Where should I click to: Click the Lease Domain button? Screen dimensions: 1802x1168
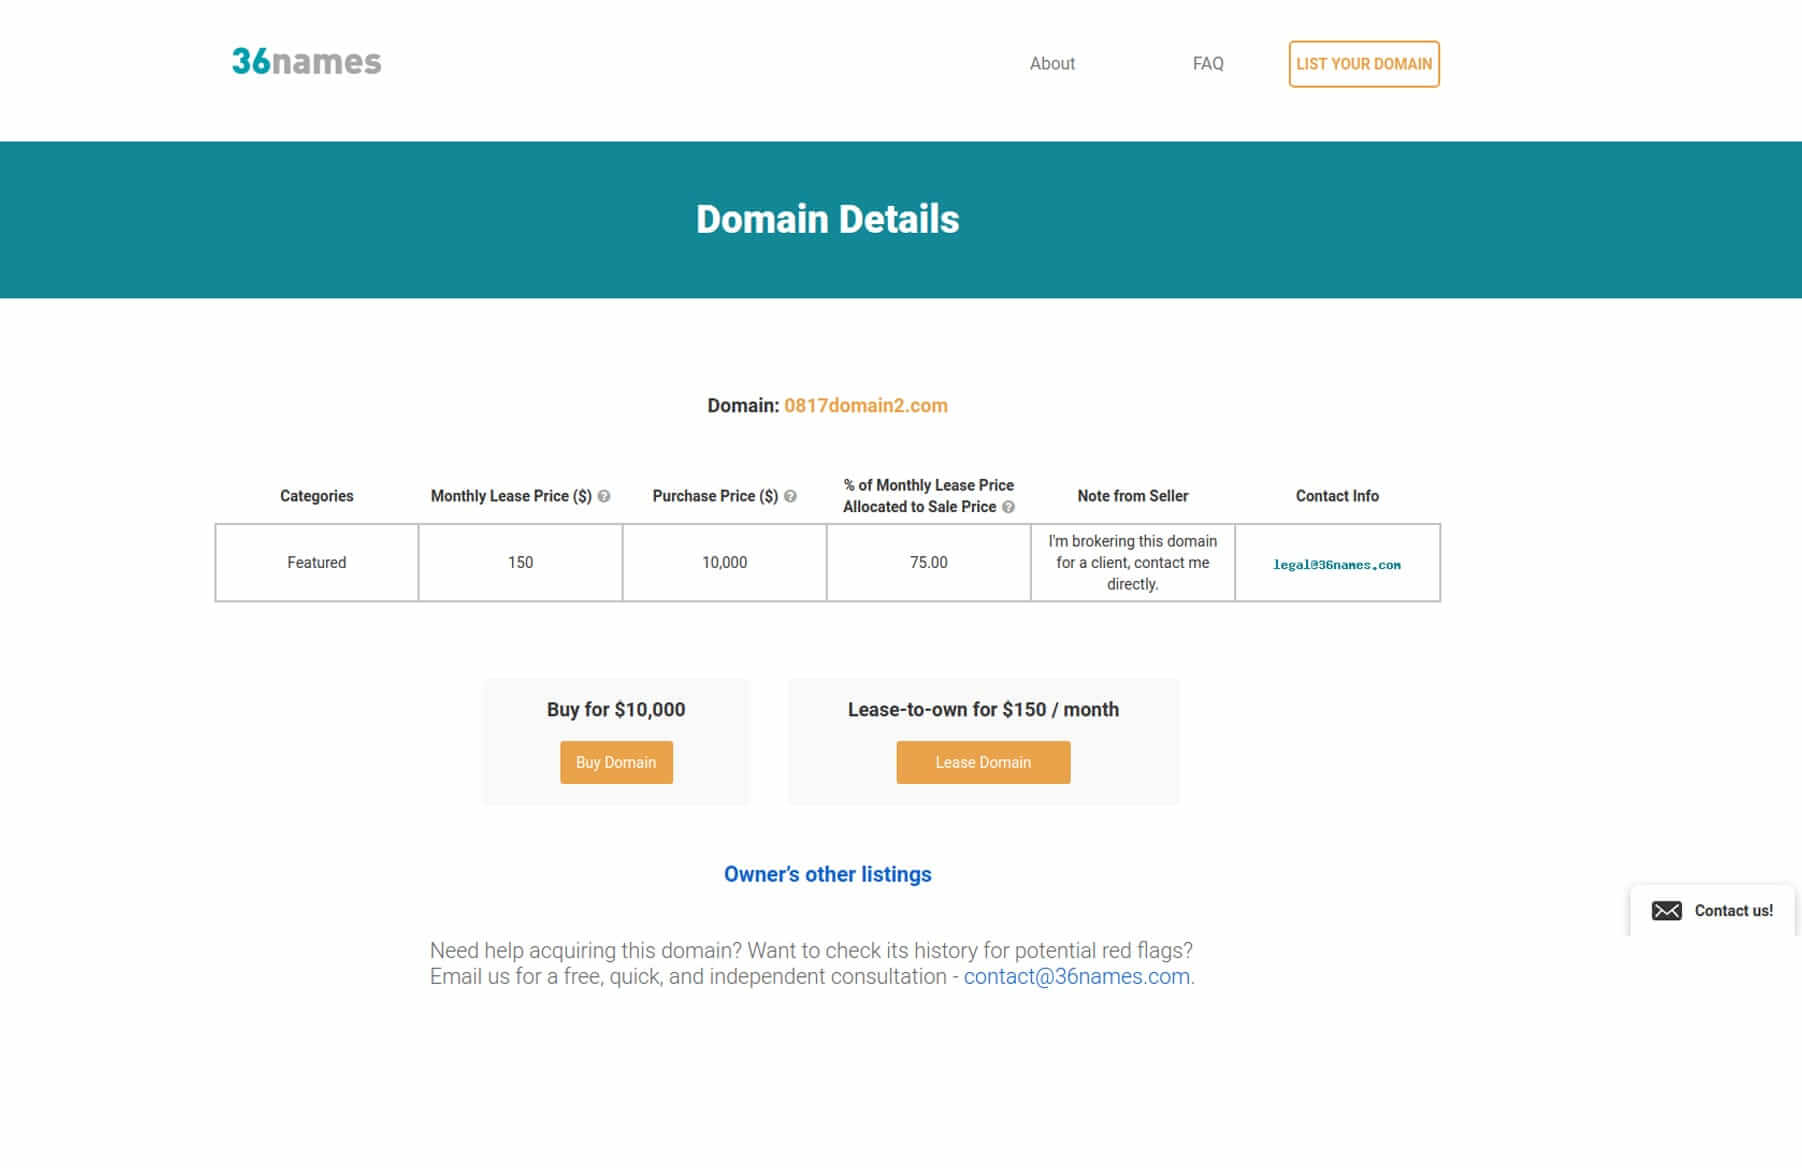coord(983,762)
